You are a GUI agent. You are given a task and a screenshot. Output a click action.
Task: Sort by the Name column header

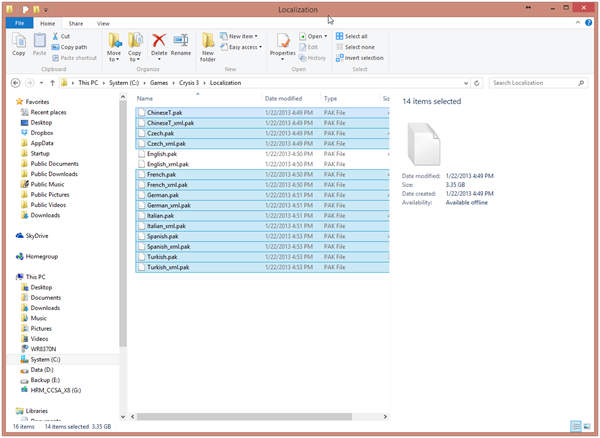(198, 98)
